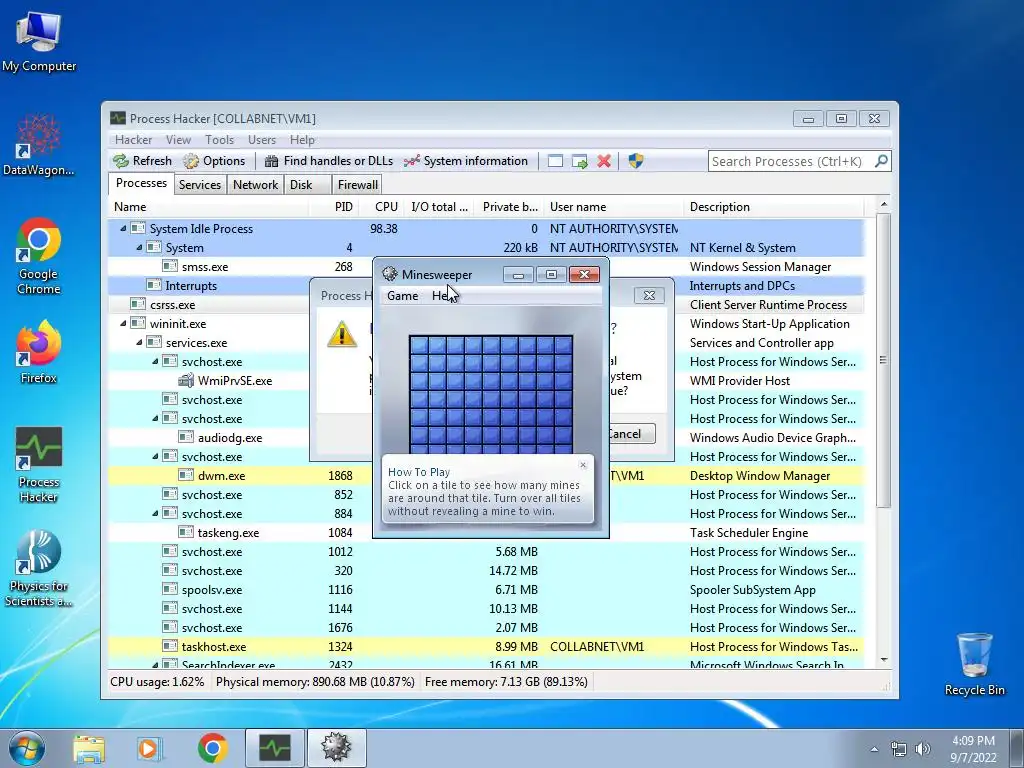1024x768 pixels.
Task: Switch to the Services tab
Action: 200,185
